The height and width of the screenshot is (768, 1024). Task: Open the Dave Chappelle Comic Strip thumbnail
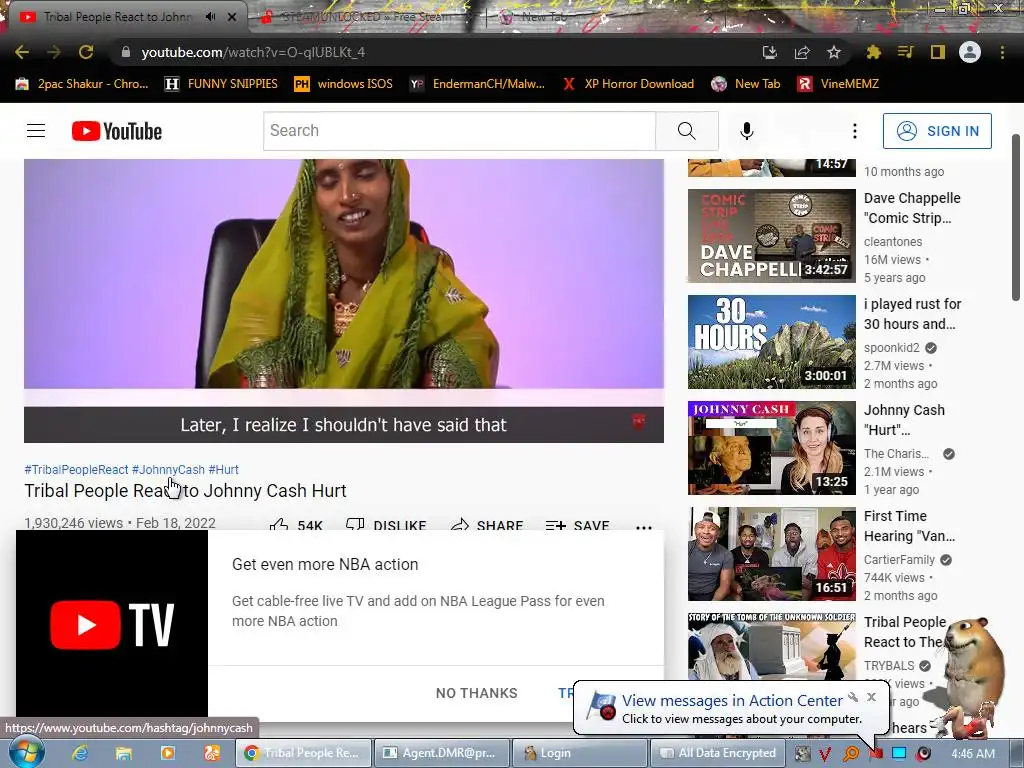click(x=771, y=236)
